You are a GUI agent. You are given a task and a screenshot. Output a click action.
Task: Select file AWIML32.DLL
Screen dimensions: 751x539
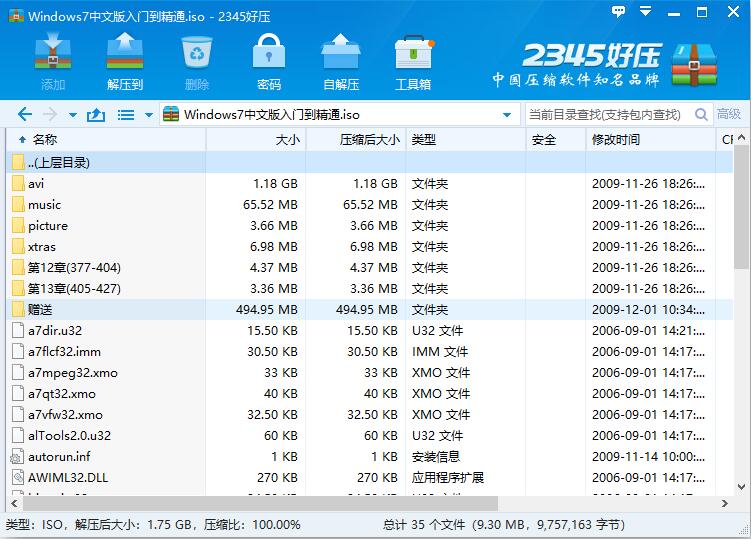pos(370,478)
